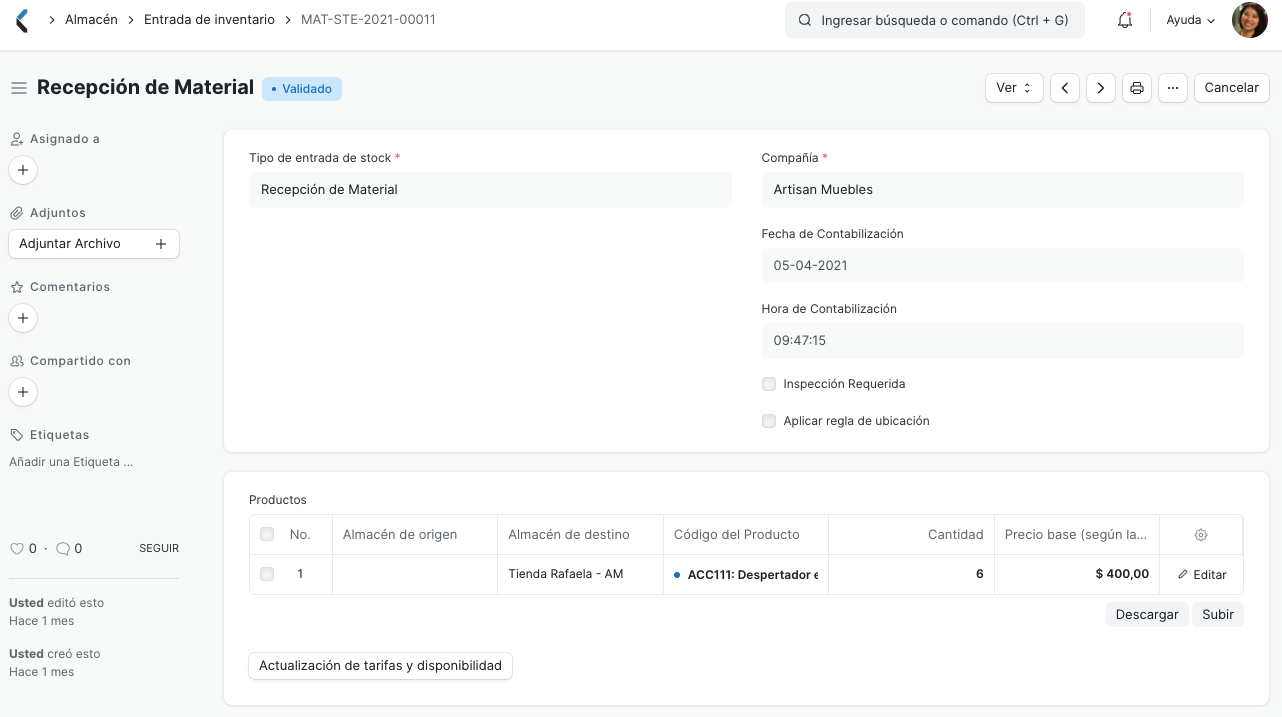Navigate to Almacén breadcrumb

pos(91,20)
